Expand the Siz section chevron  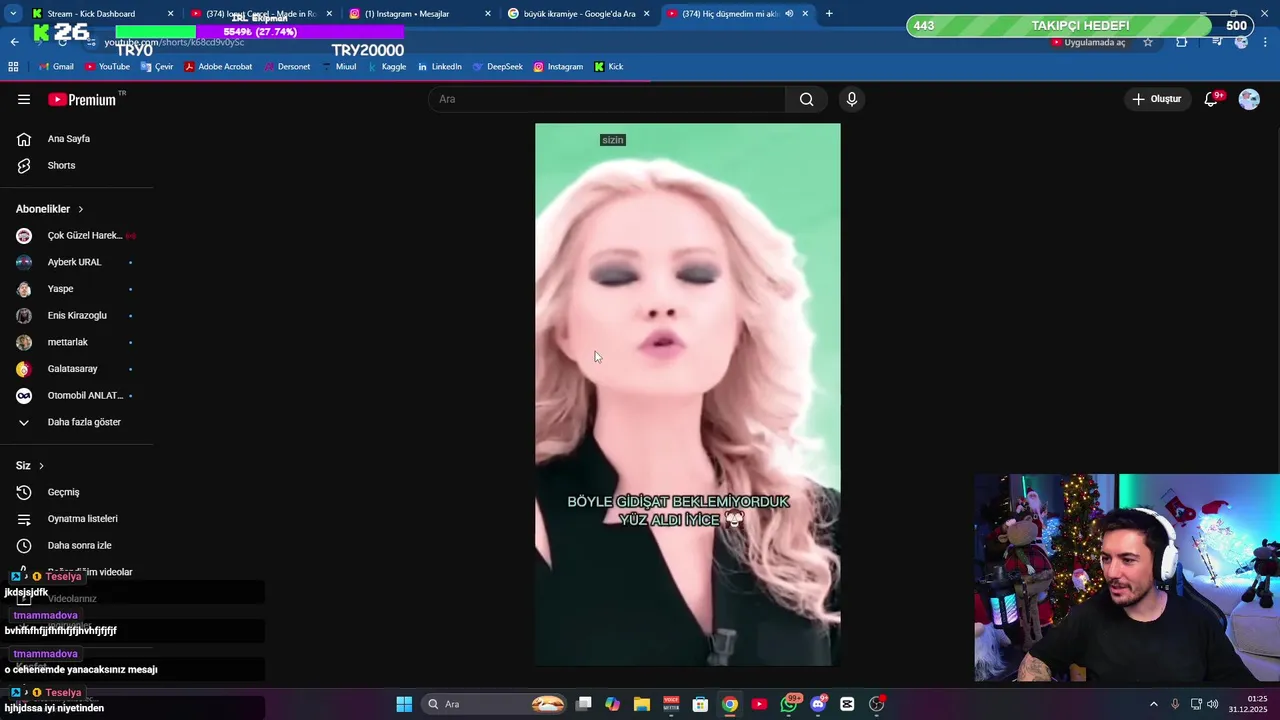coord(41,466)
